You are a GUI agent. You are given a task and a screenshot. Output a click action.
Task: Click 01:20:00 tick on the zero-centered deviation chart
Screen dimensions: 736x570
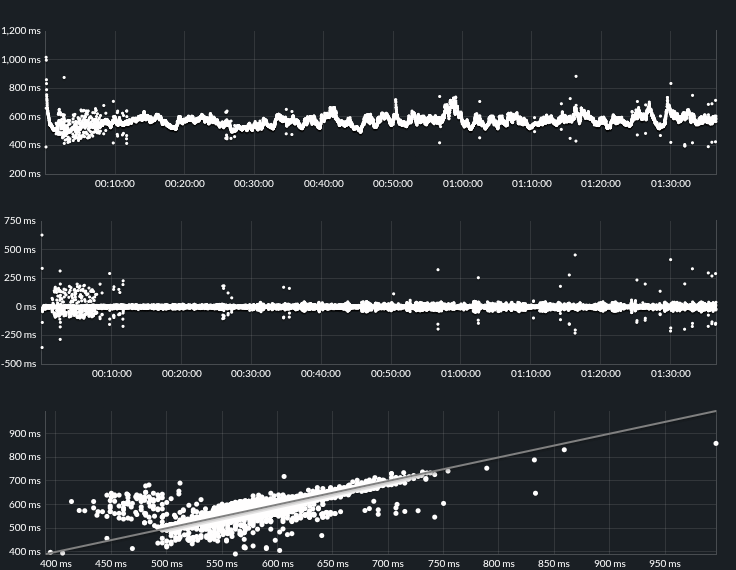pyautogui.click(x=600, y=374)
